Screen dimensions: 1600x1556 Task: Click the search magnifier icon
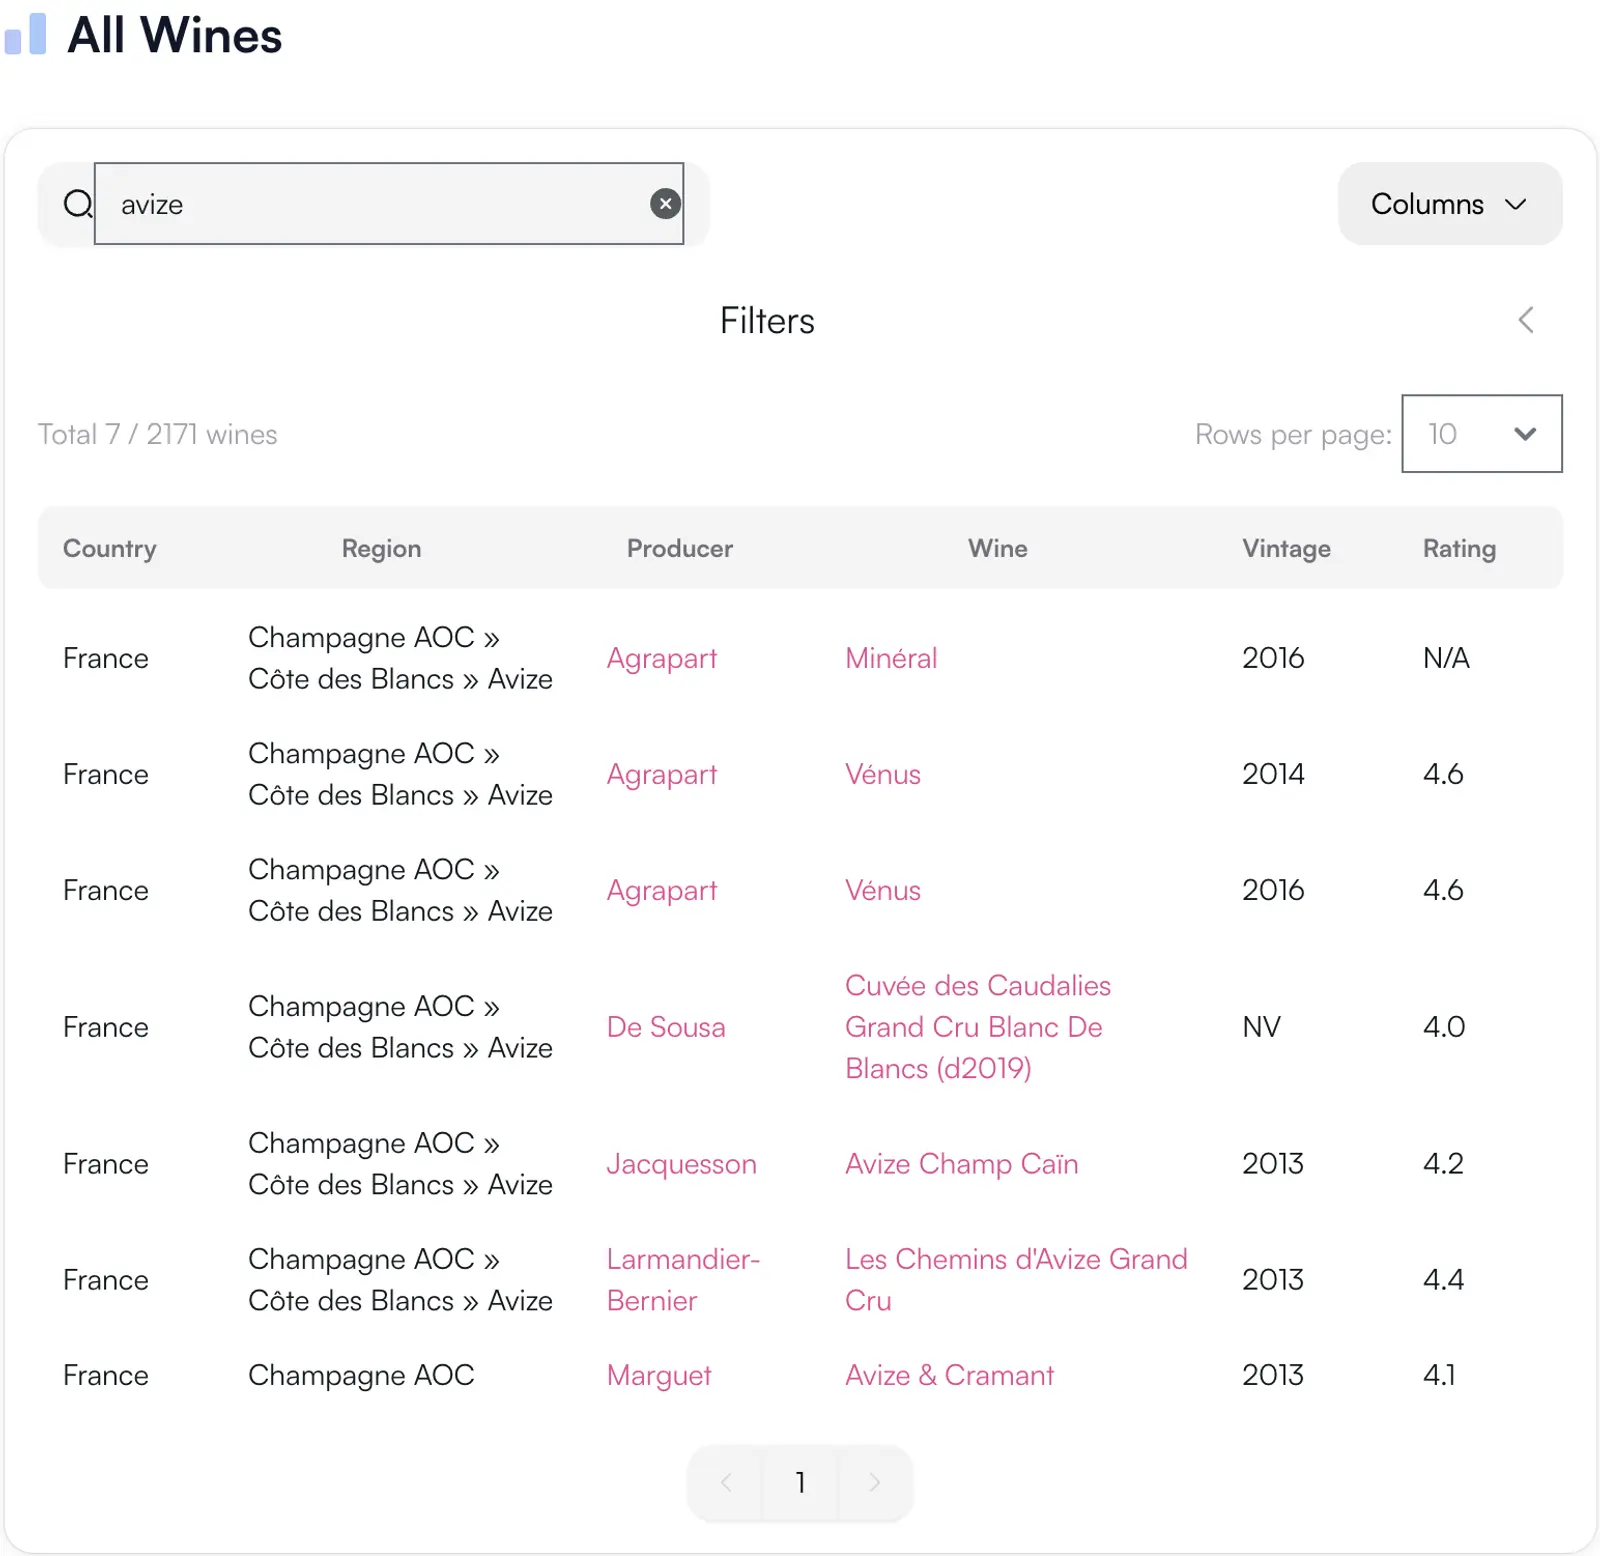click(x=78, y=204)
